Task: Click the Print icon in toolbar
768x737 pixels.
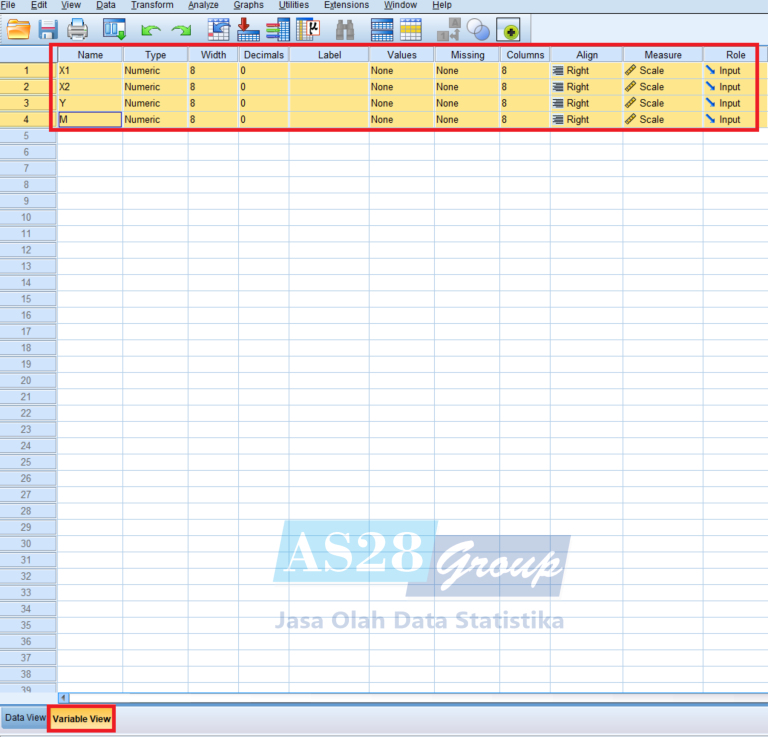Action: tap(77, 29)
